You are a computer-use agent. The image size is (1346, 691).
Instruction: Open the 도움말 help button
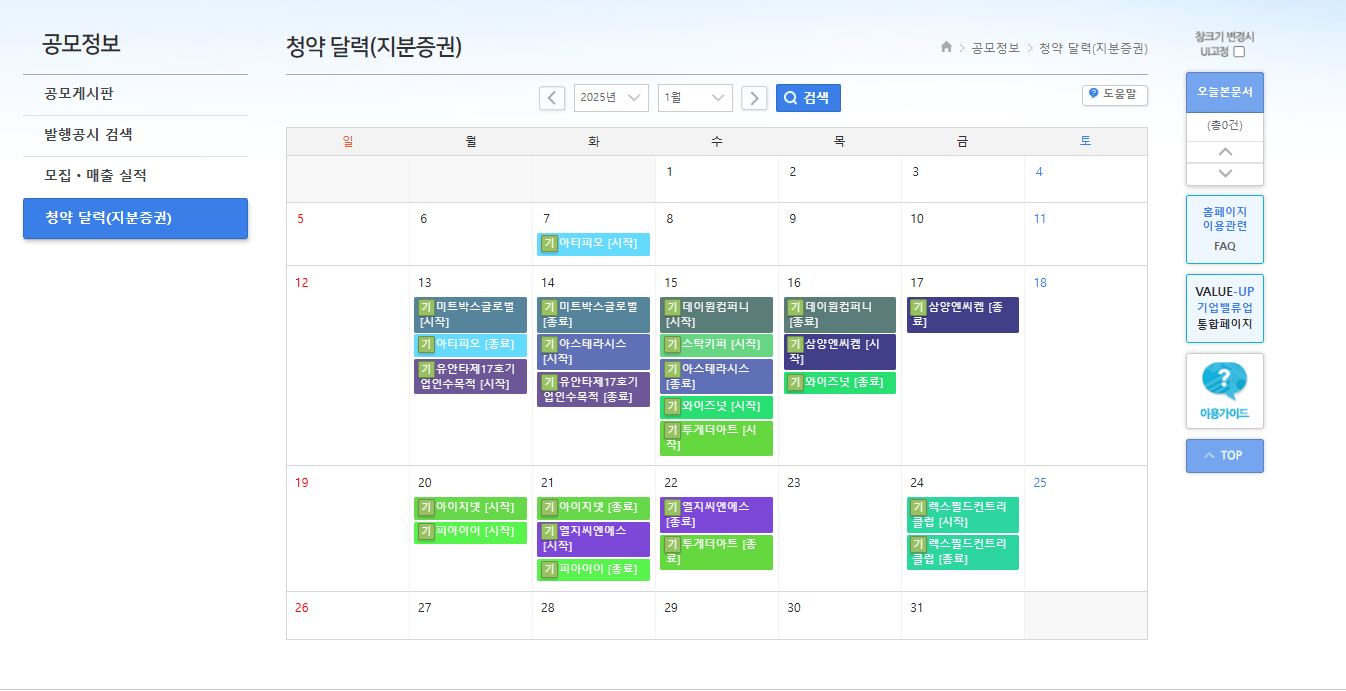pos(1114,94)
